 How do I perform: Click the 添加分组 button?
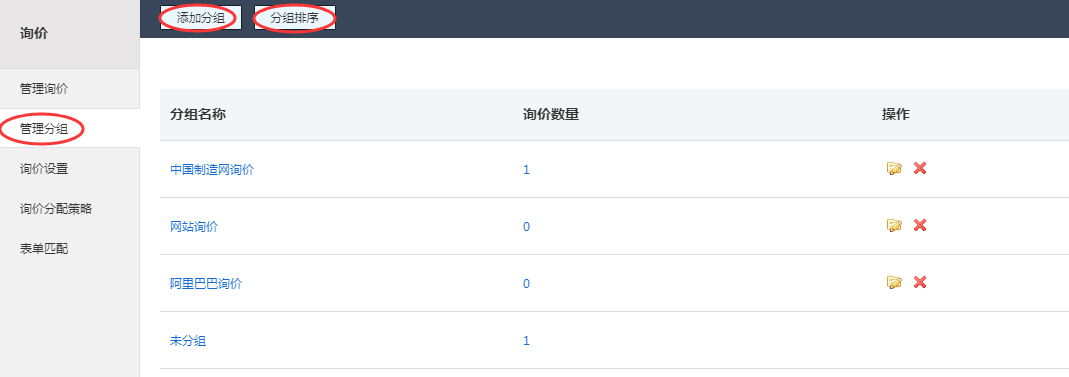tap(200, 18)
